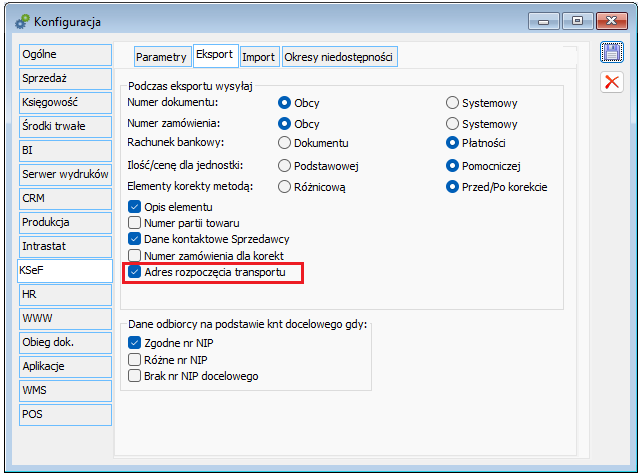Open the WWW section
Screen dimensions: 641x476
65,319
